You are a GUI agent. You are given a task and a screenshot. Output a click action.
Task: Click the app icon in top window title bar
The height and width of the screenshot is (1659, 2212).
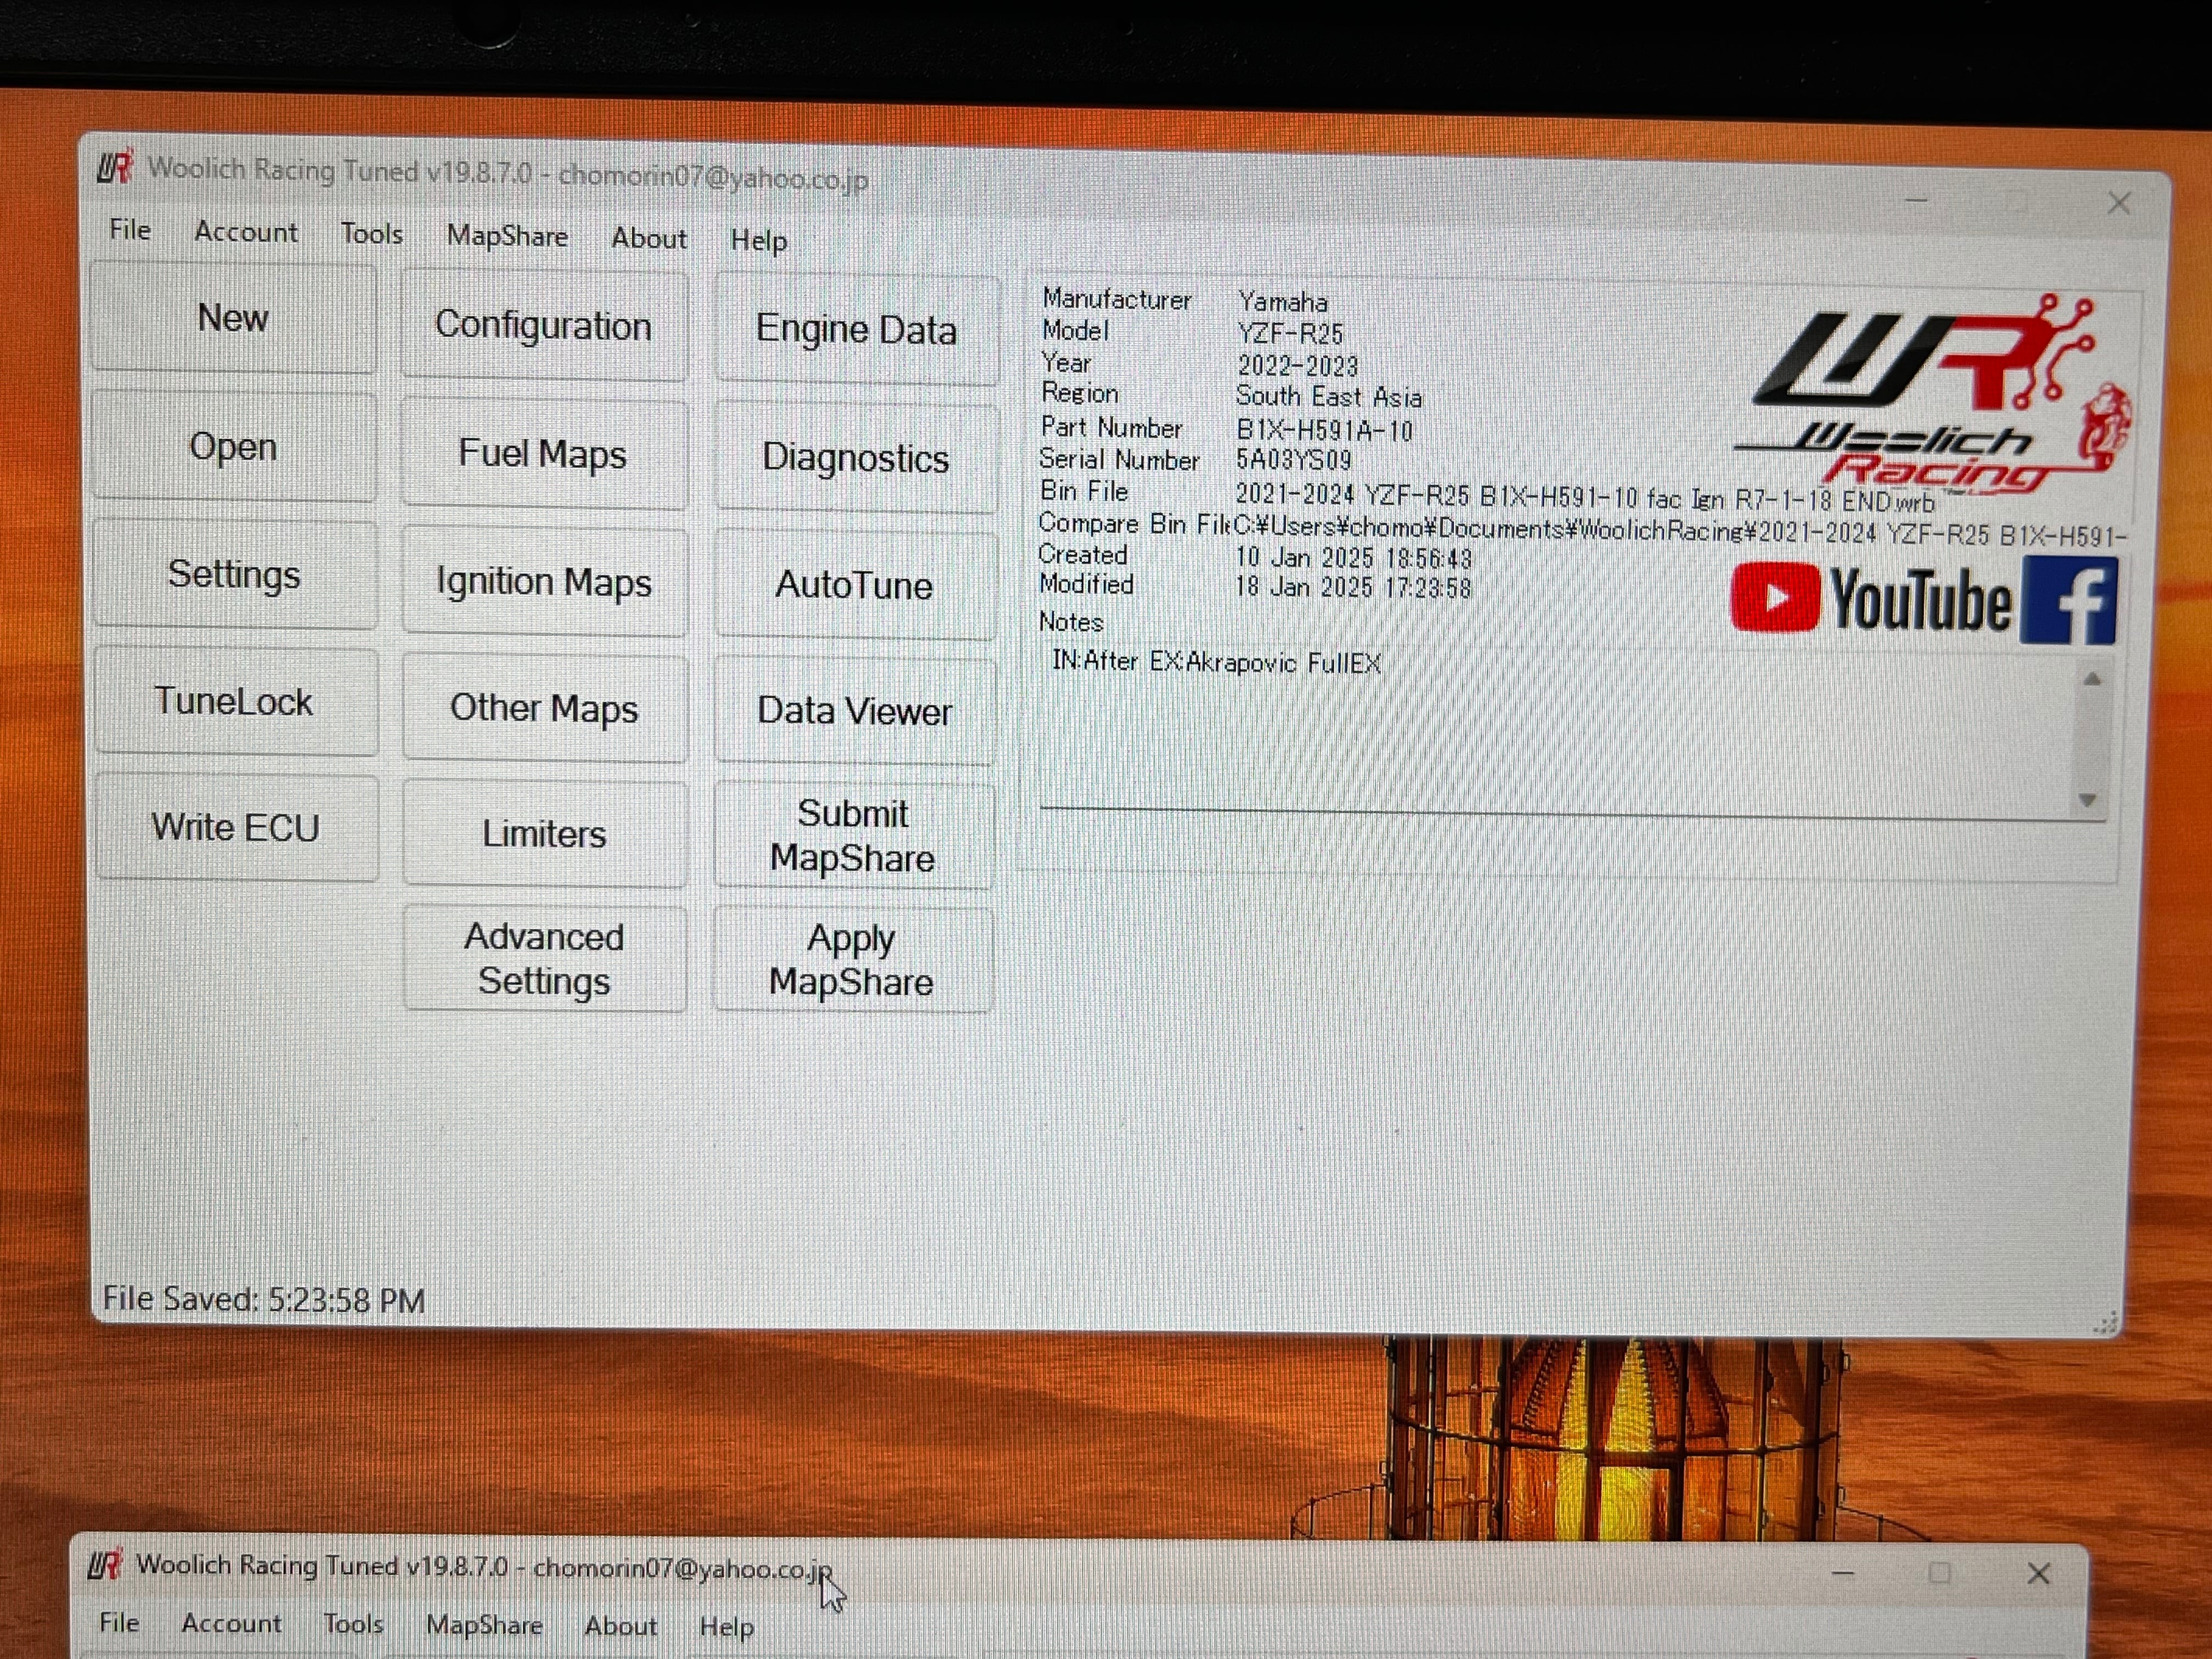(x=115, y=167)
